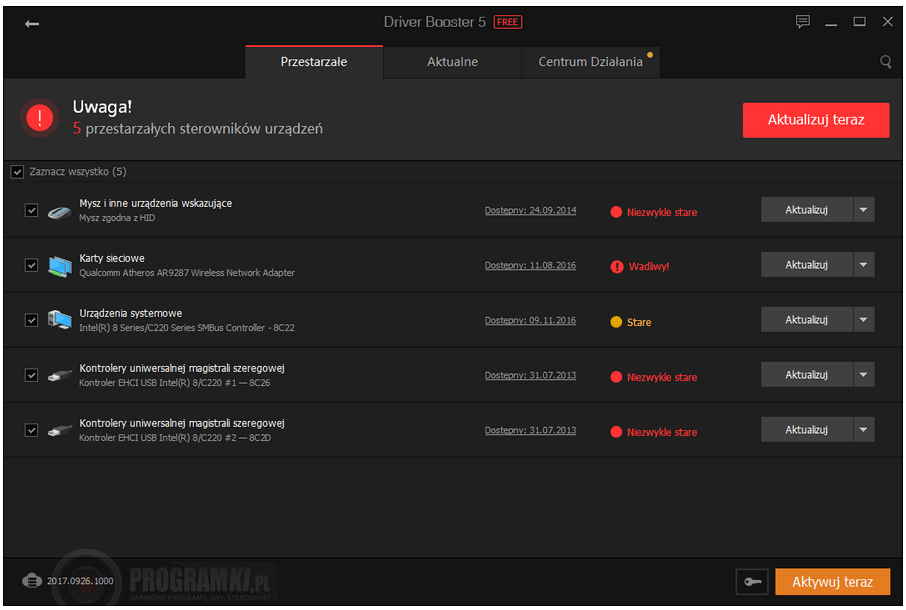Open Dostępny: 24.09.2014 link
The height and width of the screenshot is (610, 906).
click(x=530, y=210)
